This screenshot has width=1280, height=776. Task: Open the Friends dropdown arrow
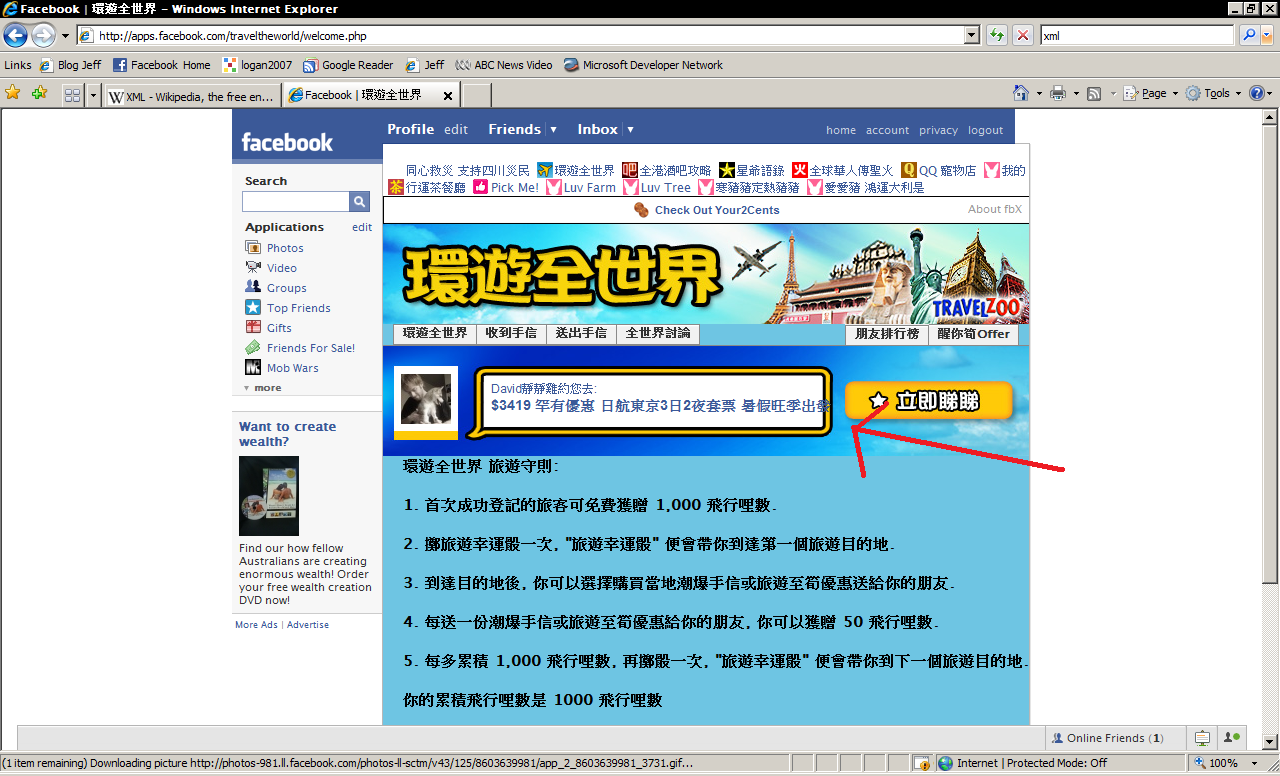[553, 130]
